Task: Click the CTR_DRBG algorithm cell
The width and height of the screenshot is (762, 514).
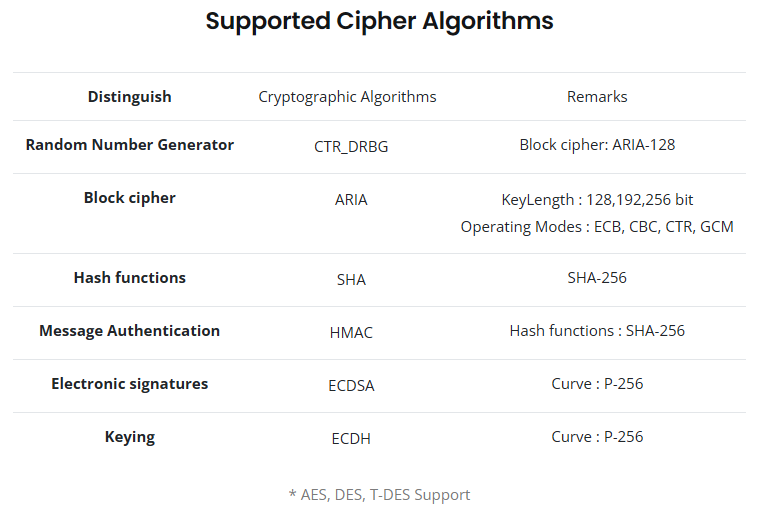Action: click(x=351, y=147)
